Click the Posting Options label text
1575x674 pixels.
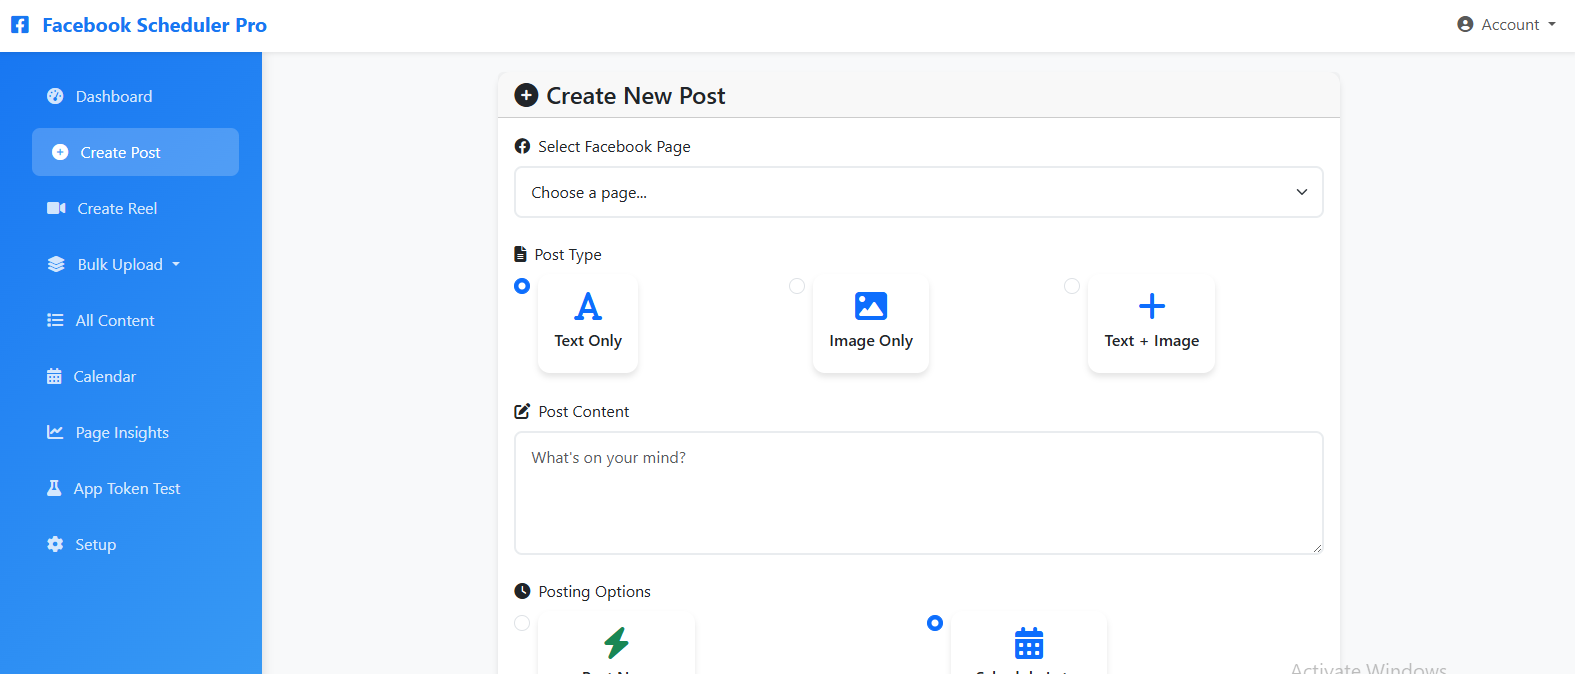point(594,592)
